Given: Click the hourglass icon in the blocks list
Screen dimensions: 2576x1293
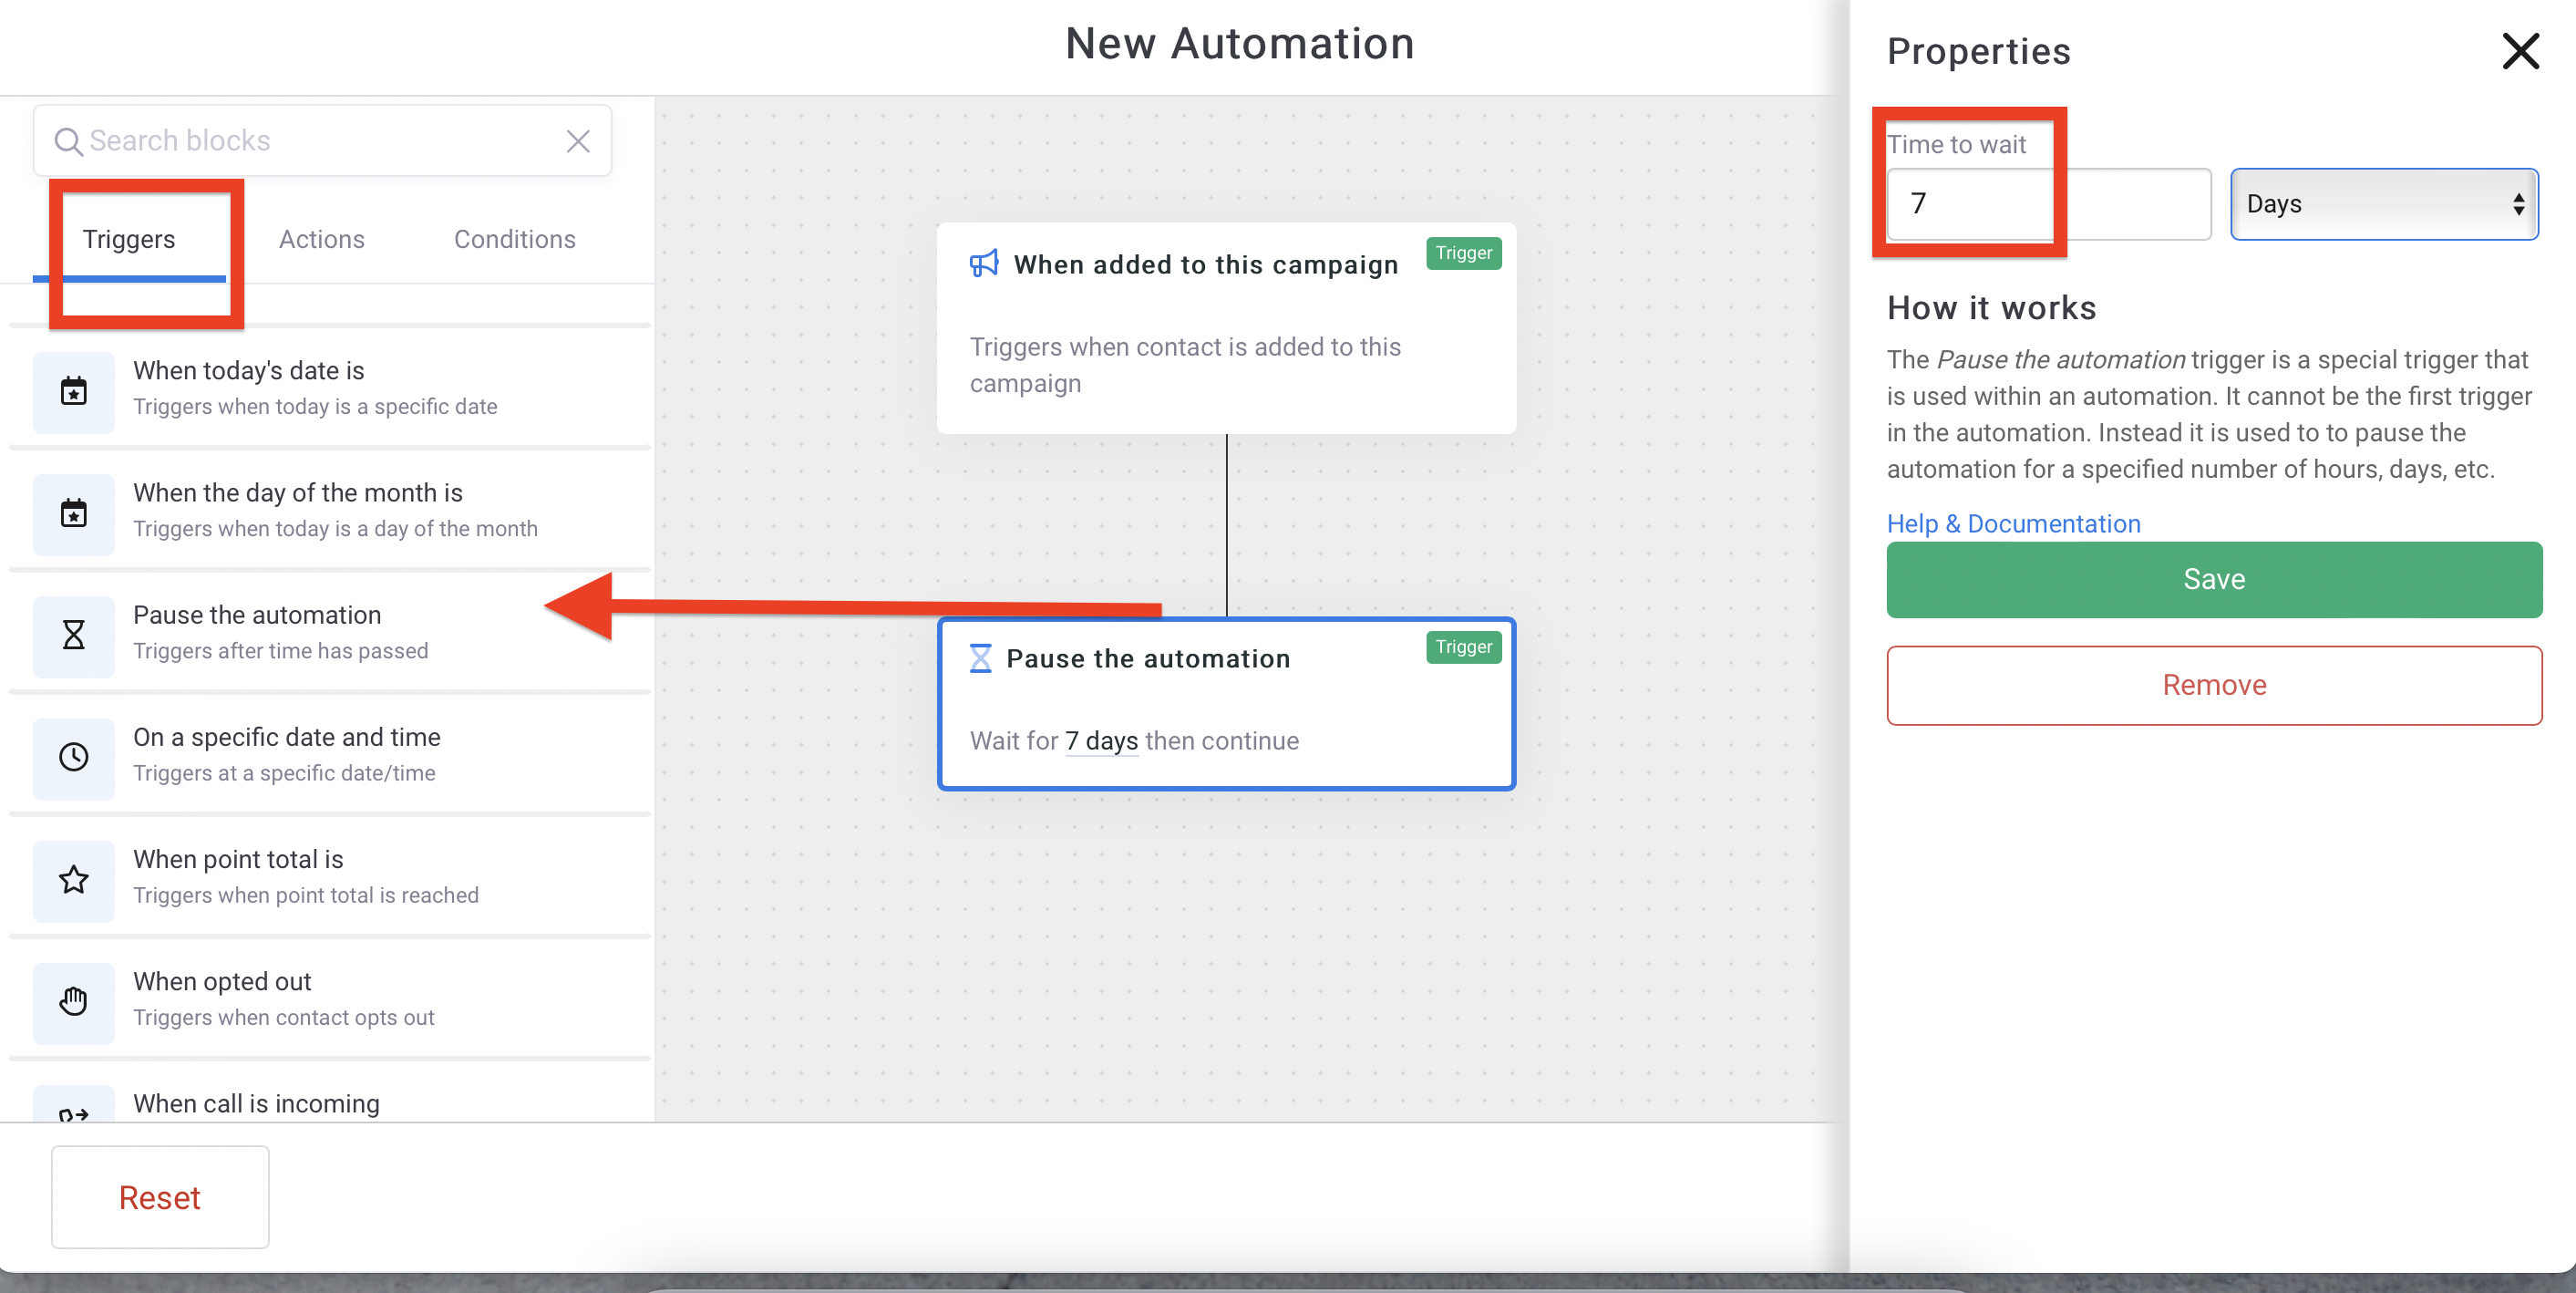Looking at the screenshot, I should pos(73,635).
